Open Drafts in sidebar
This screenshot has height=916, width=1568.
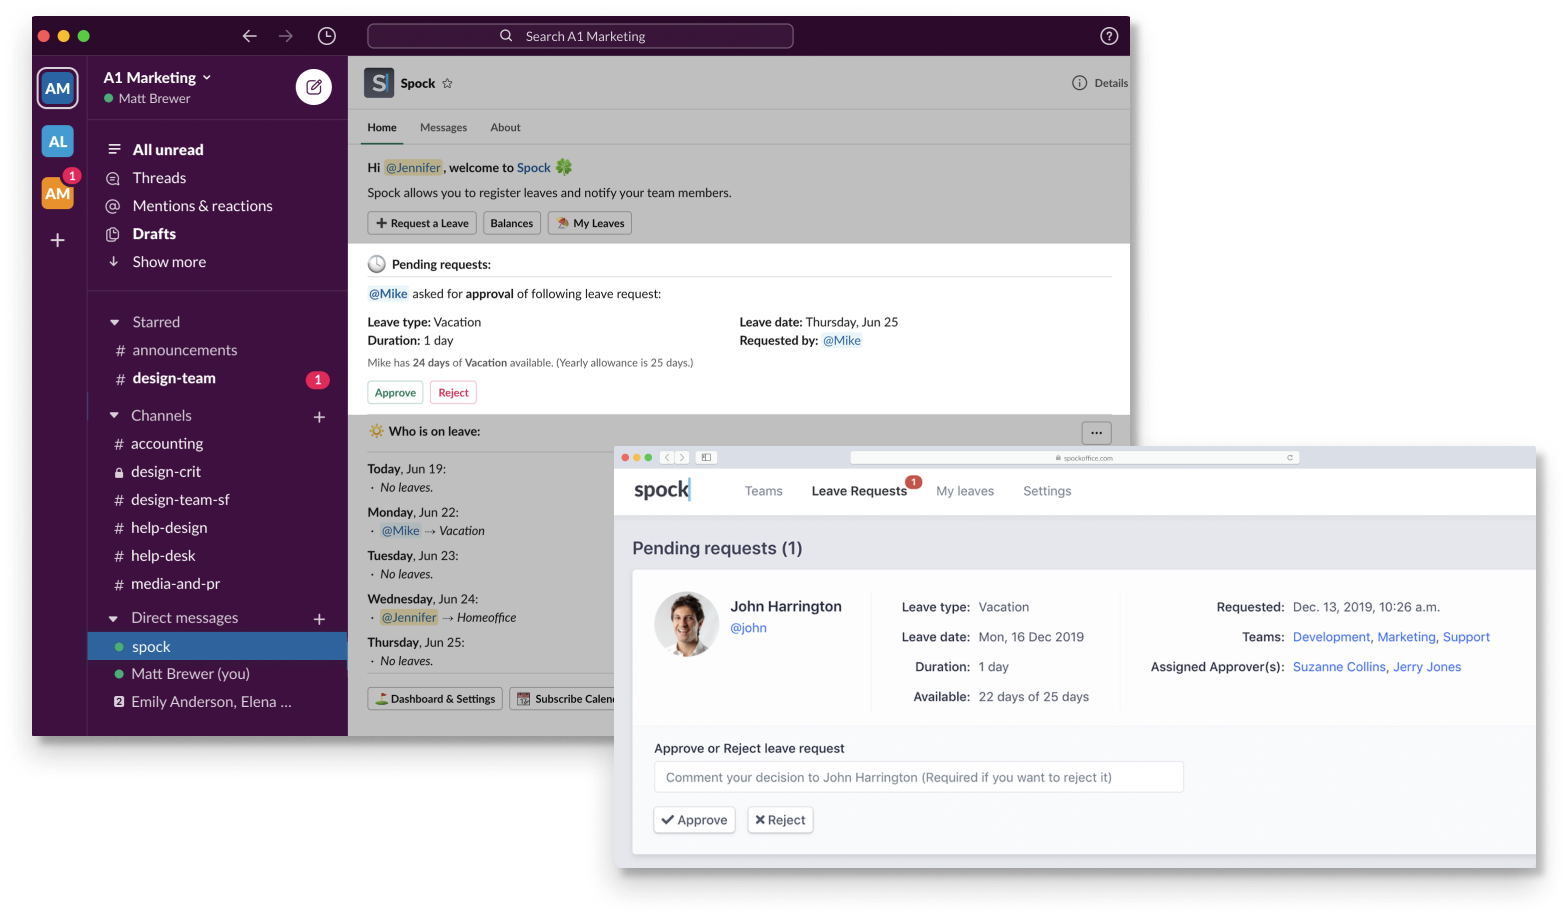(154, 234)
